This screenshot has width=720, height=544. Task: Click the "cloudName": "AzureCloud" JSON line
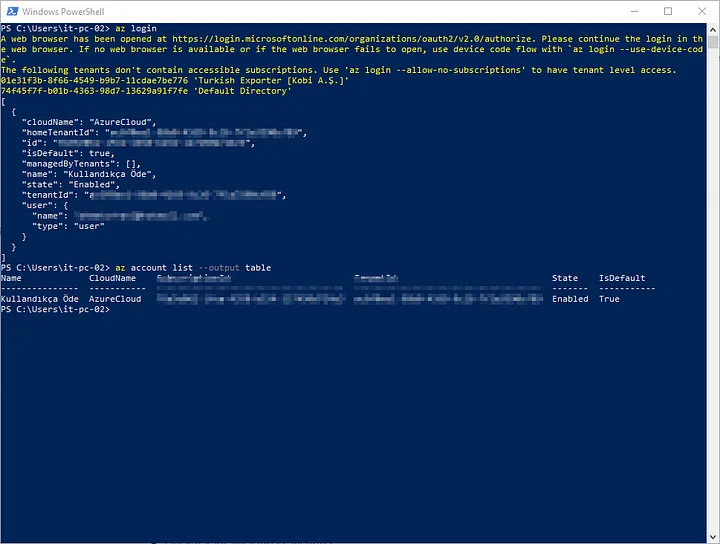click(88, 121)
